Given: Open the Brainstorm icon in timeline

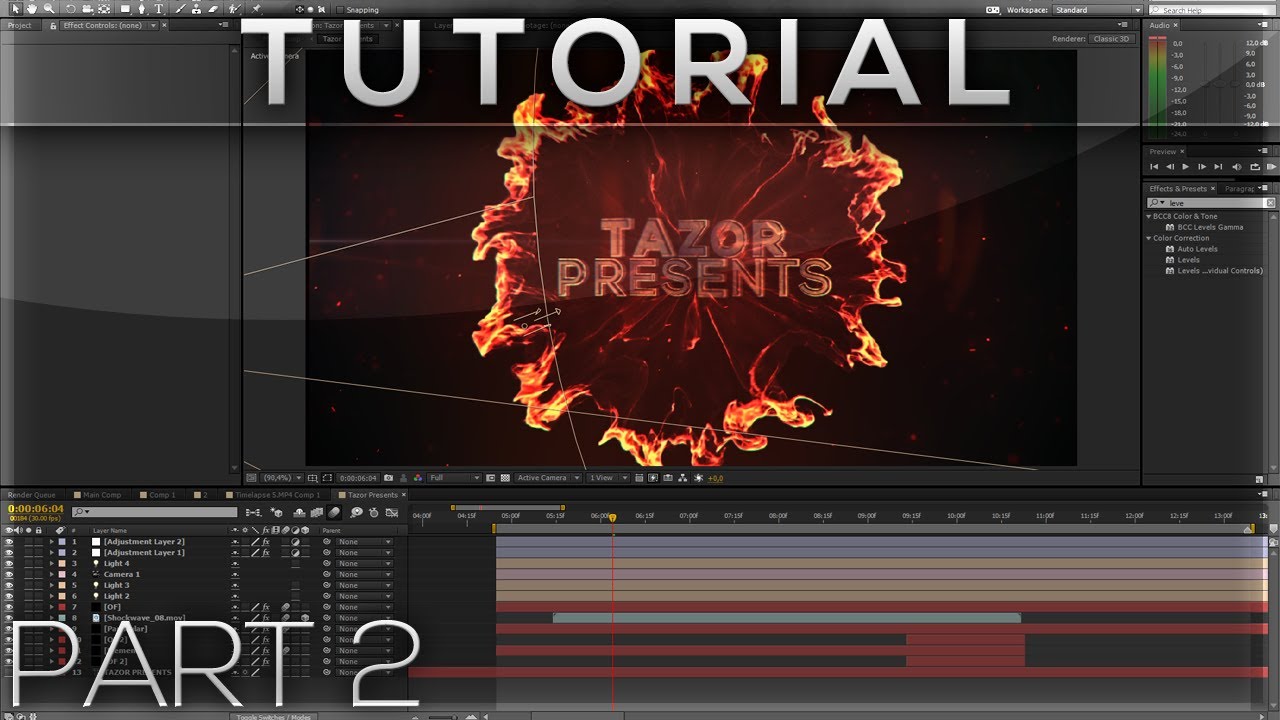Looking at the screenshot, I should pyautogui.click(x=356, y=512).
